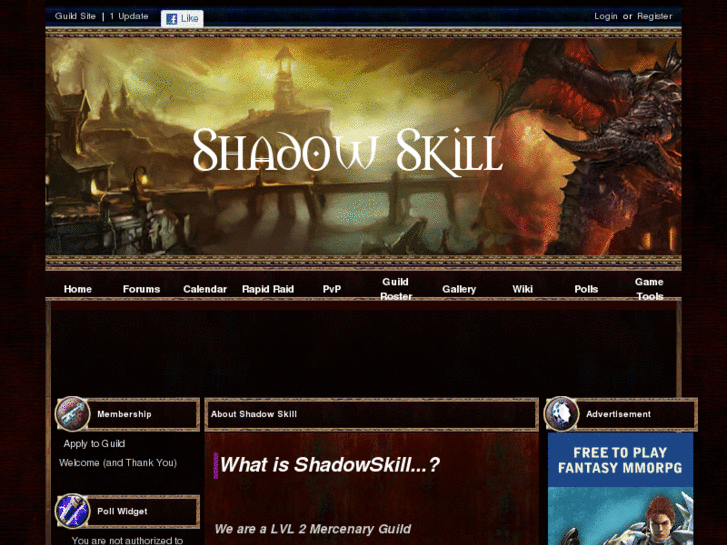727x545 pixels.
Task: Open Welcome (and Thank You) link
Action: click(118, 463)
